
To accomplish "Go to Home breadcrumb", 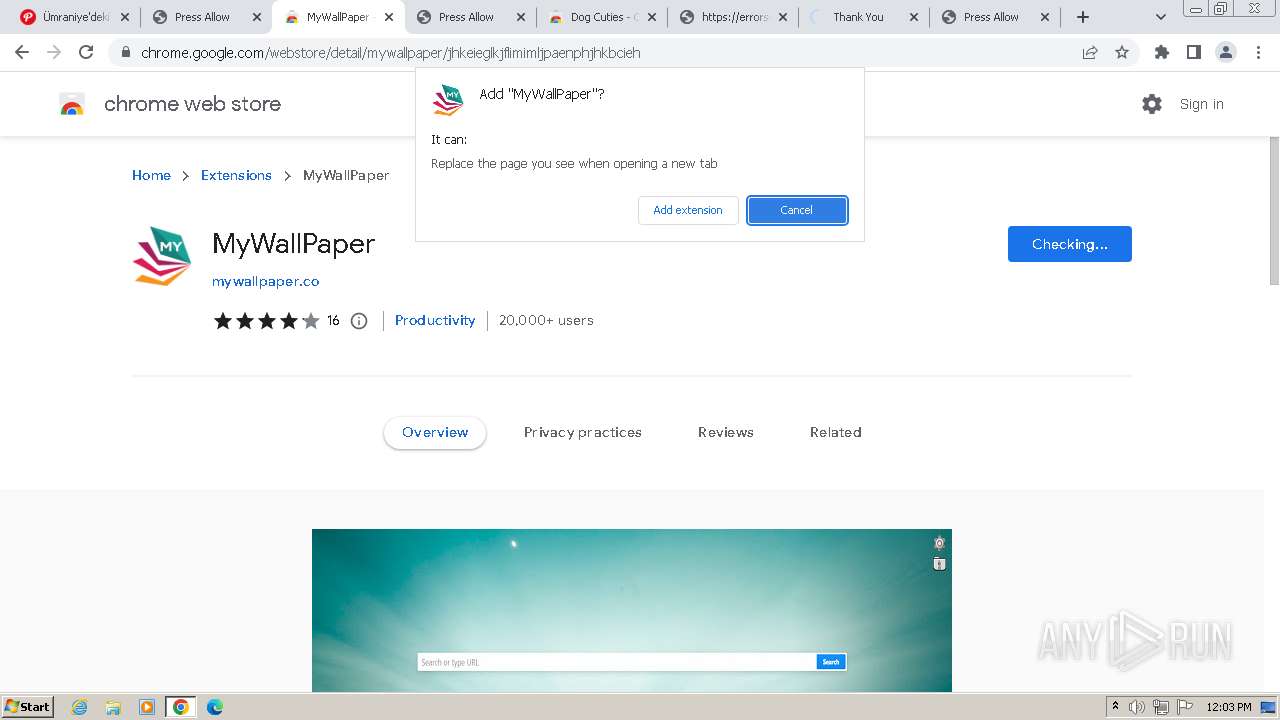I will coord(151,175).
